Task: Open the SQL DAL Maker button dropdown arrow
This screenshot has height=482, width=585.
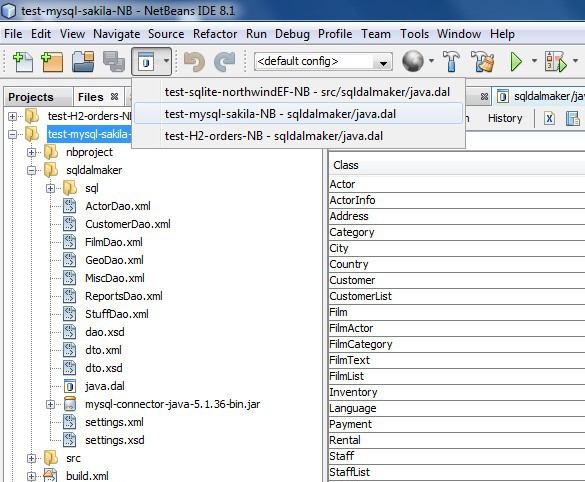Action: click(166, 61)
